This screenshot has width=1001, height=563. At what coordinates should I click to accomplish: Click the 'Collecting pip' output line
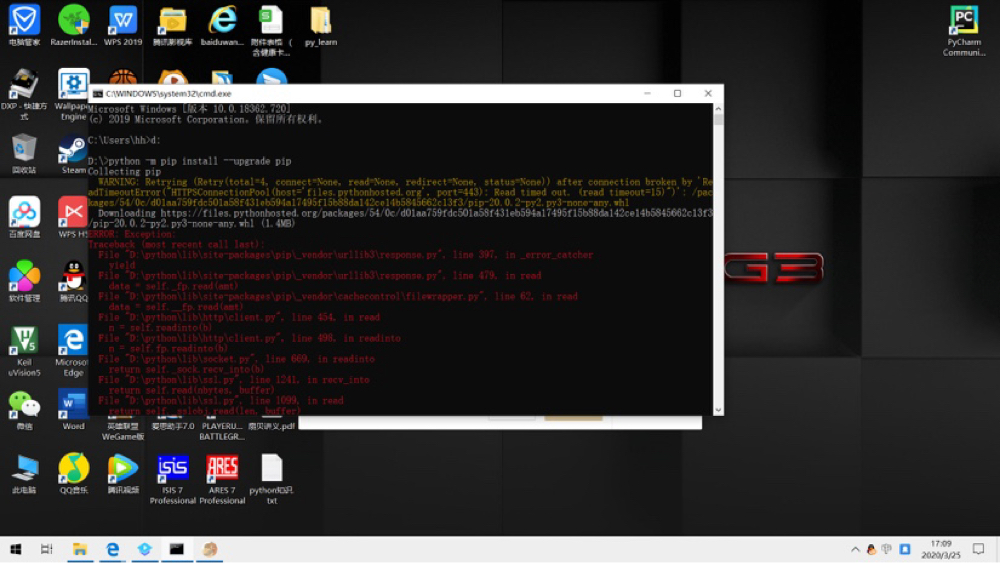click(x=124, y=171)
